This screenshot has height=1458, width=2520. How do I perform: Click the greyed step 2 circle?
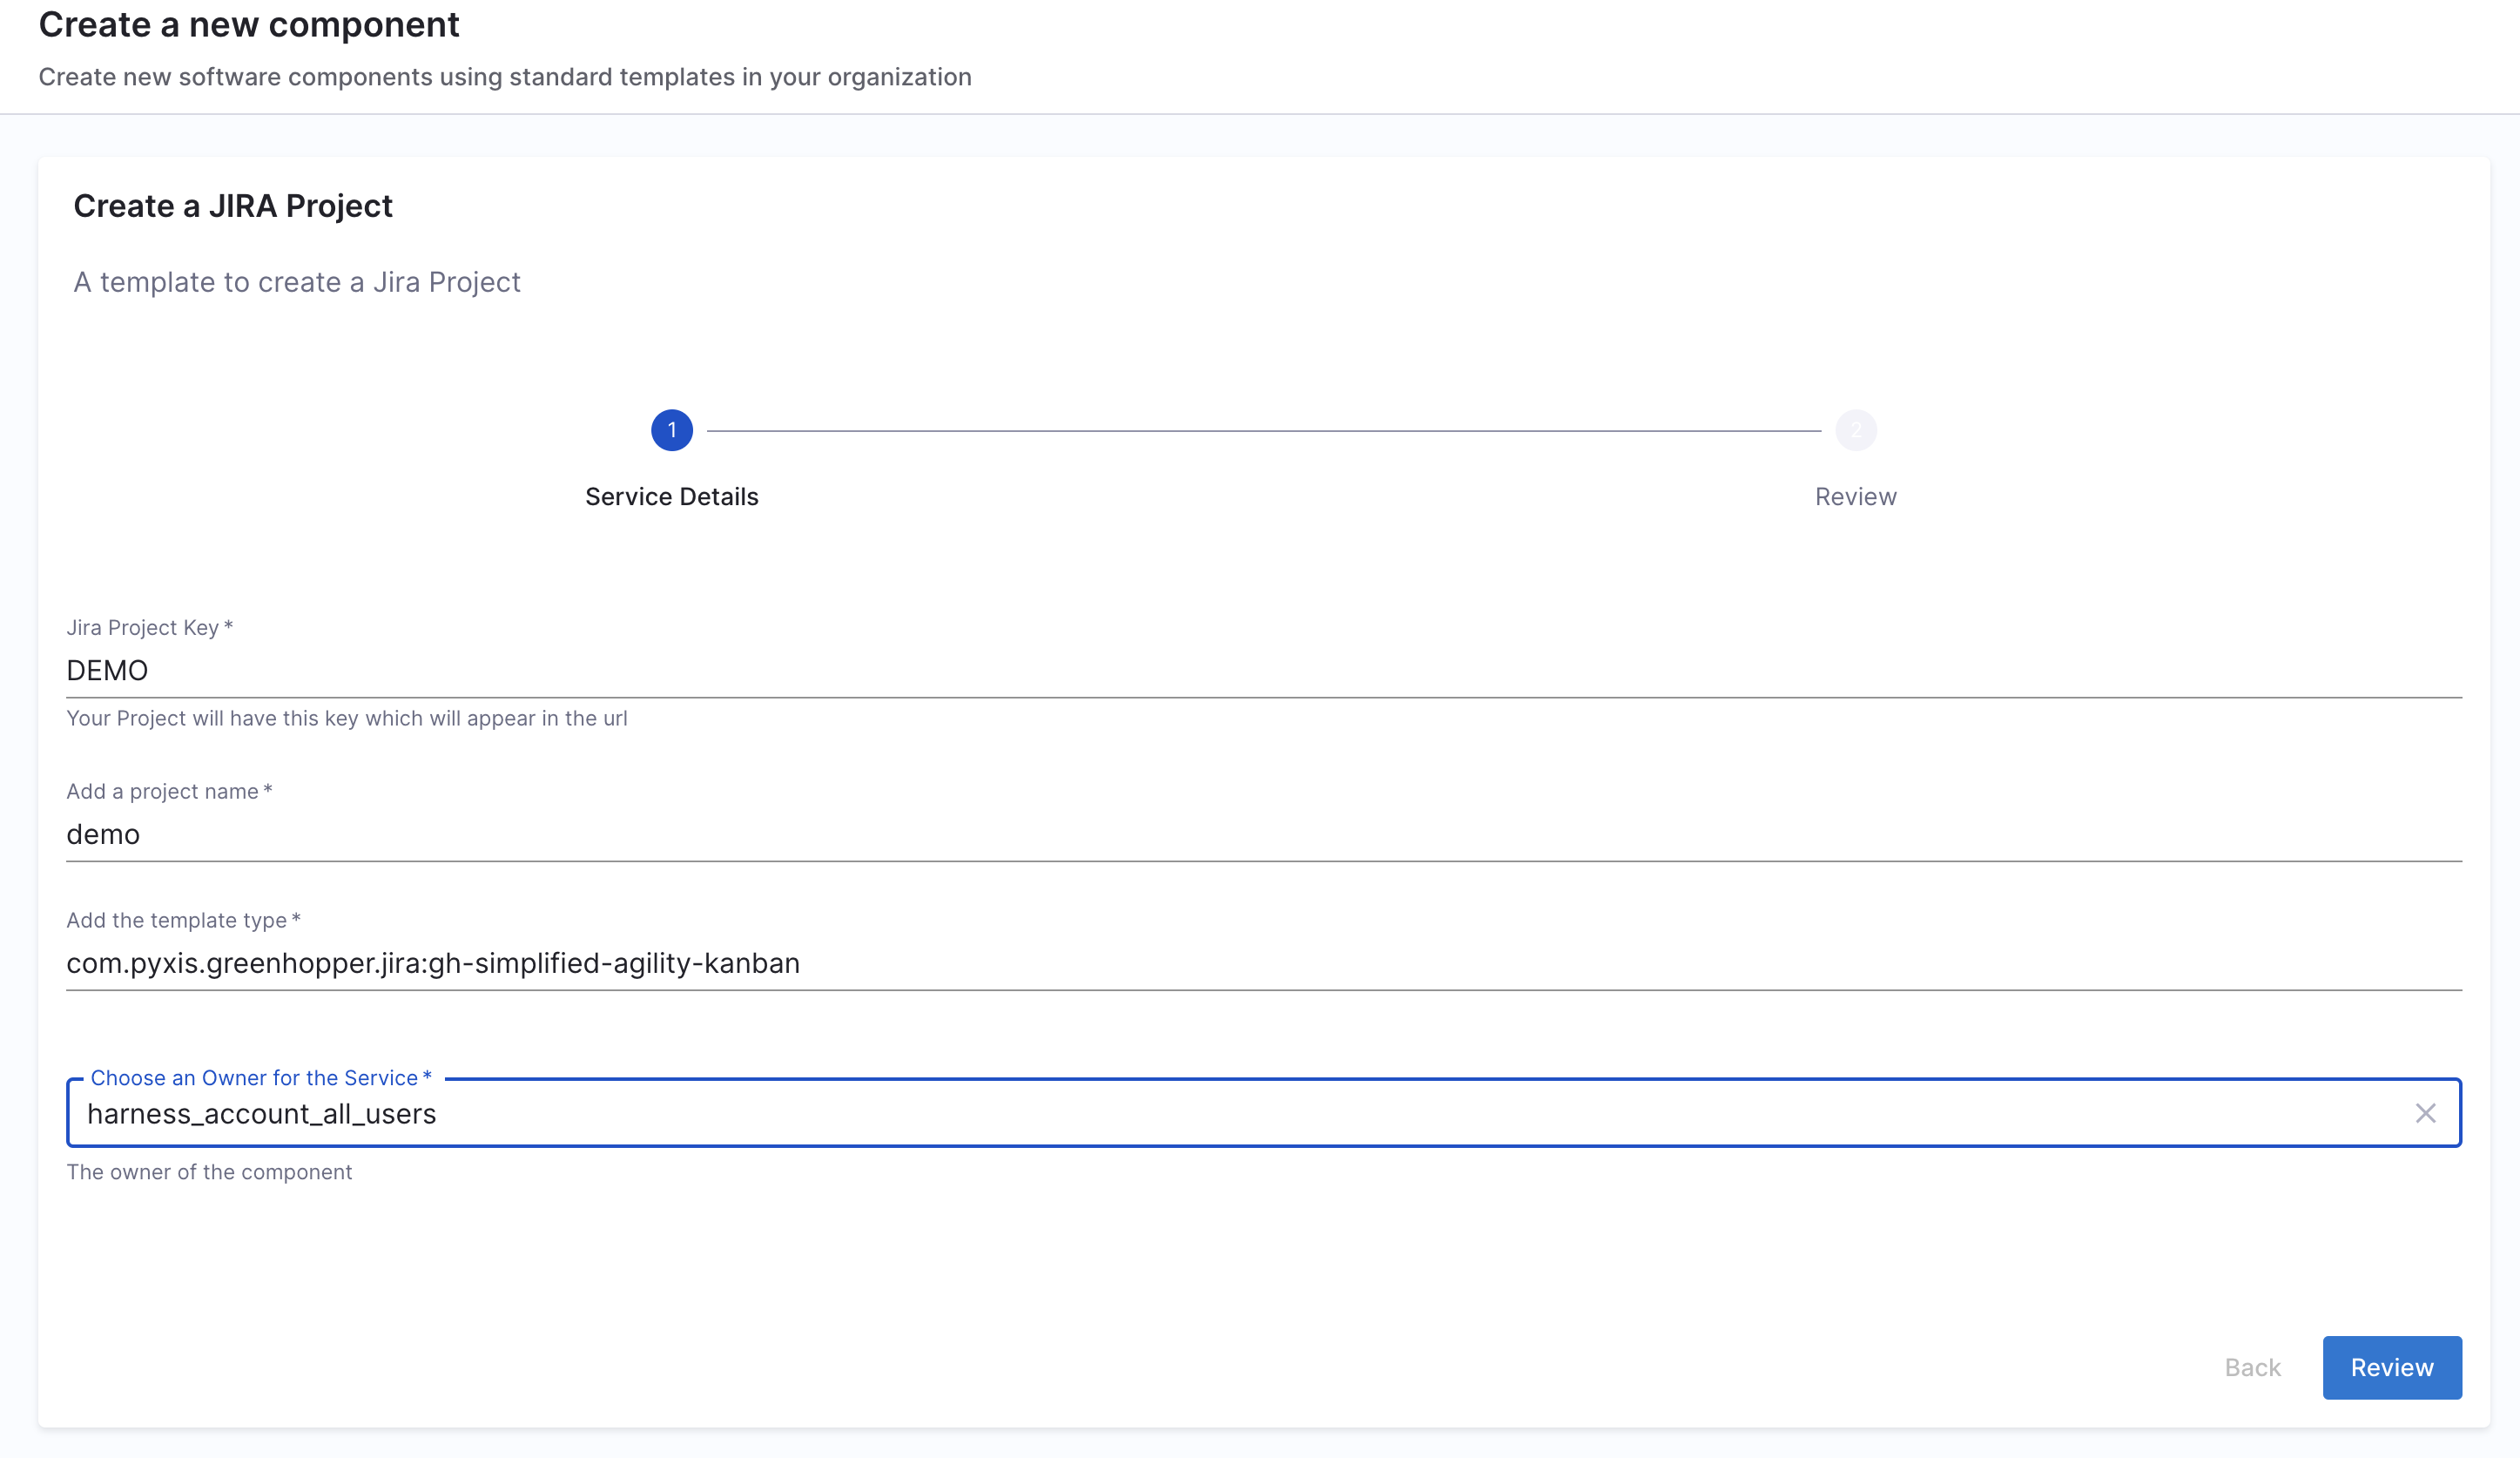pyautogui.click(x=1855, y=430)
